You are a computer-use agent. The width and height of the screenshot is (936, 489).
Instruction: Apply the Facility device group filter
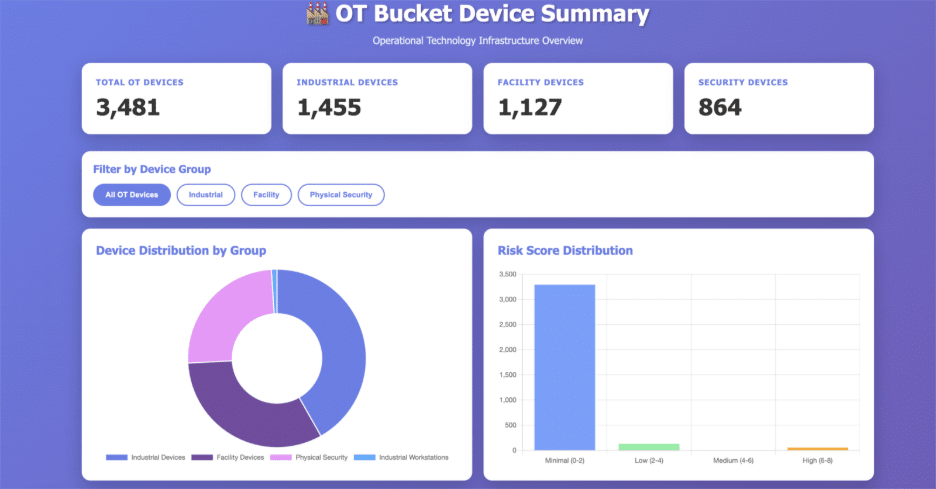tap(266, 195)
